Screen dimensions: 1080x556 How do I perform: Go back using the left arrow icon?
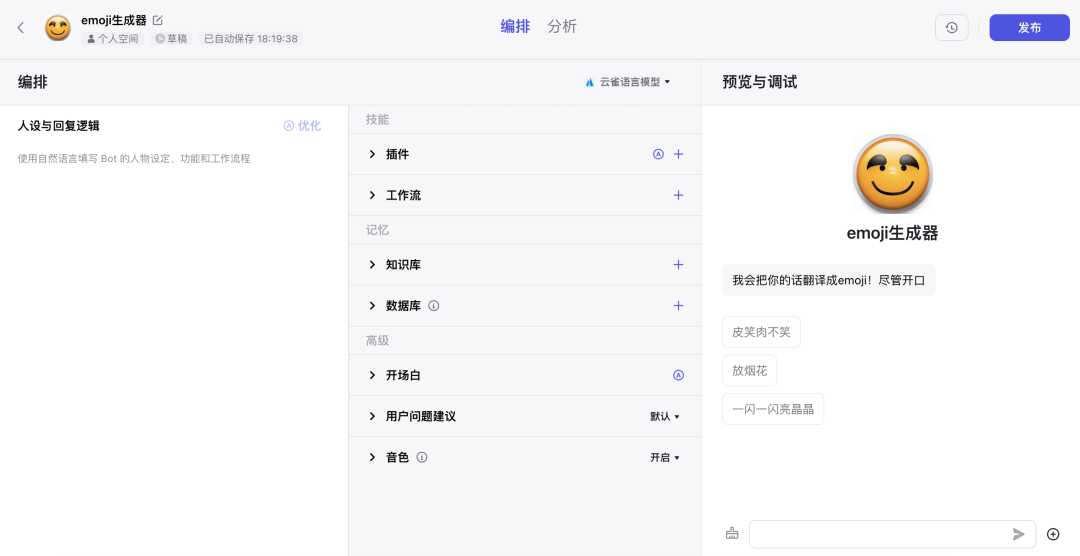[21, 28]
